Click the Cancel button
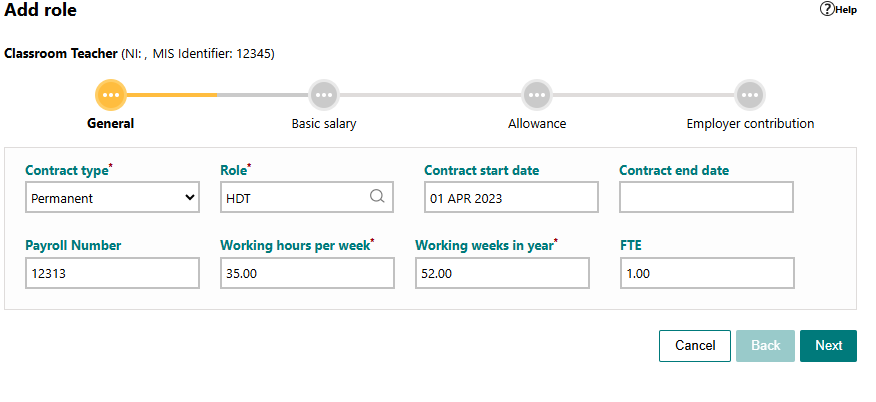This screenshot has height=402, width=876. click(695, 346)
